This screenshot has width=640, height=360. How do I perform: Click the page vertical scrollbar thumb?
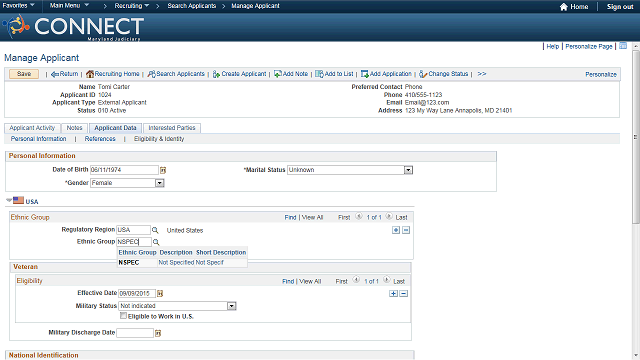tap(636, 137)
